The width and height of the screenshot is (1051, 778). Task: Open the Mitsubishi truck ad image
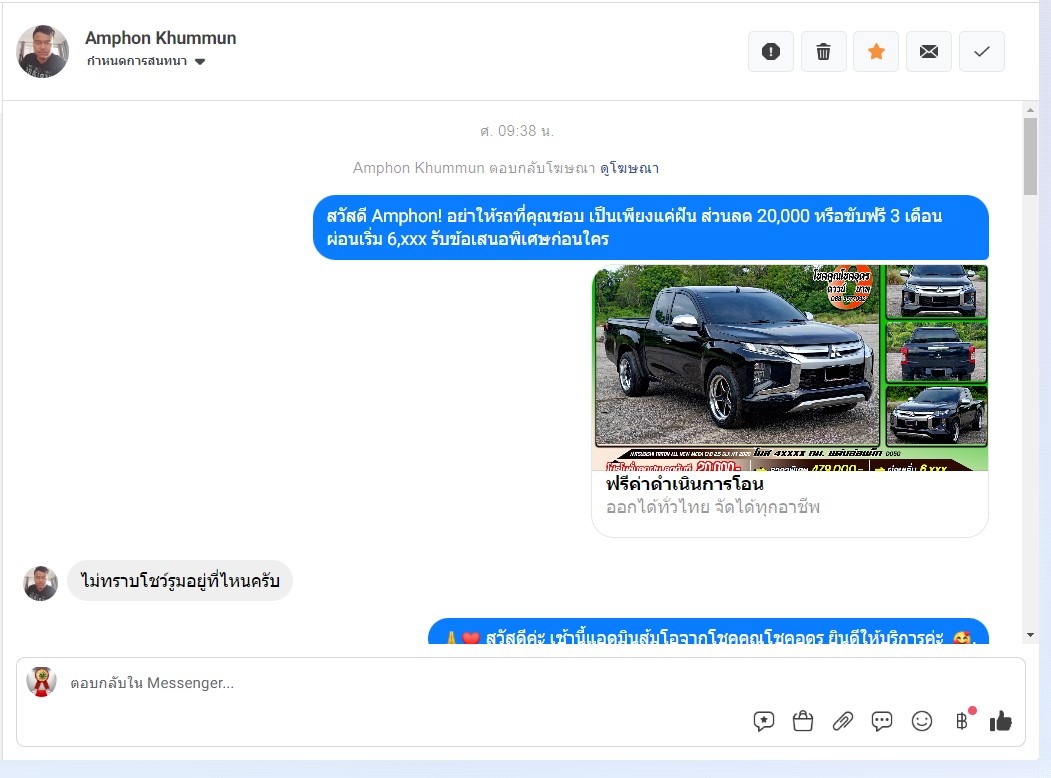790,367
